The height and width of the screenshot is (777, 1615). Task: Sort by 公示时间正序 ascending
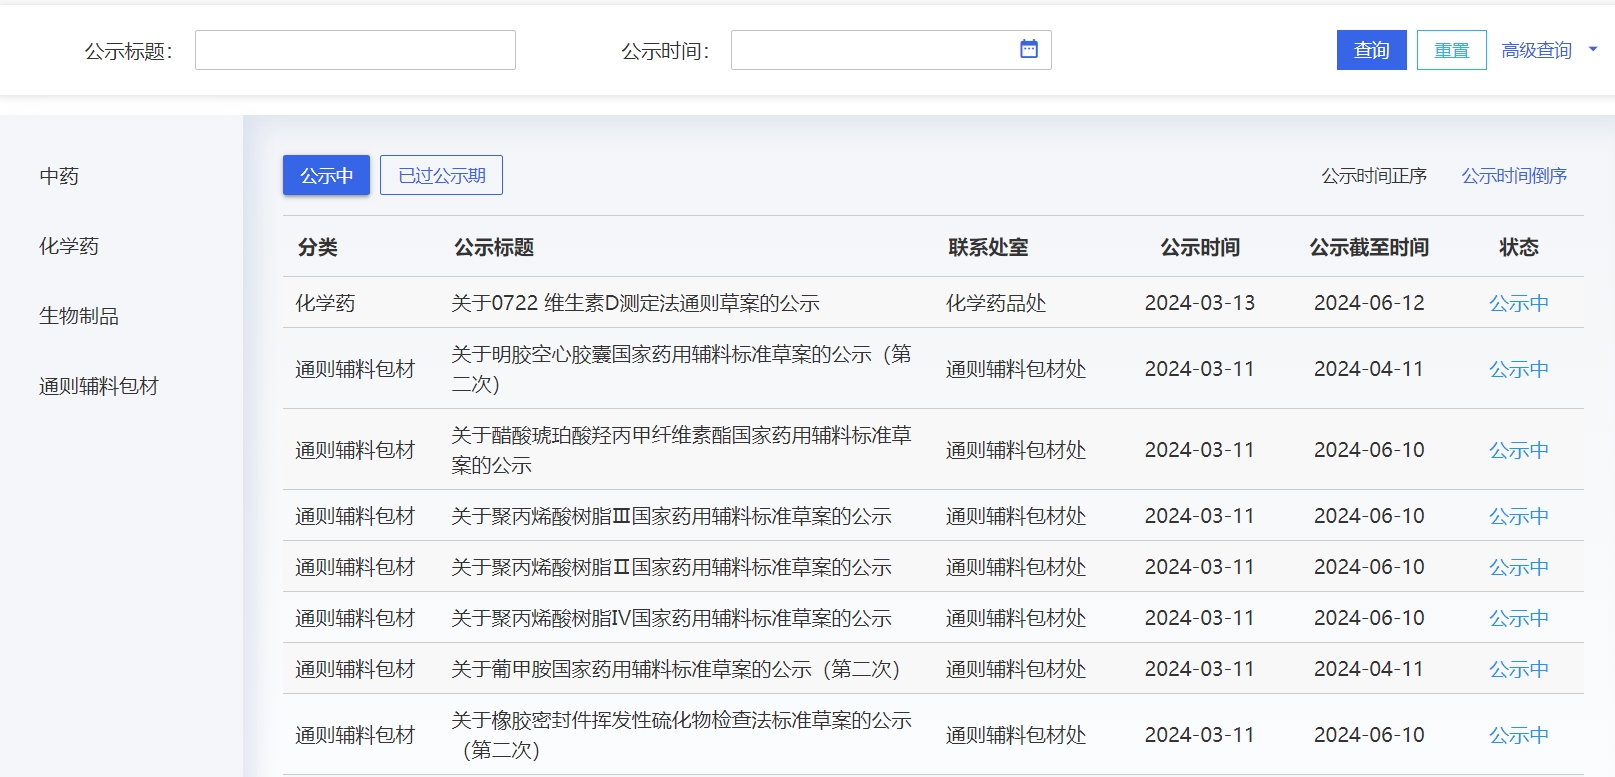1373,176
